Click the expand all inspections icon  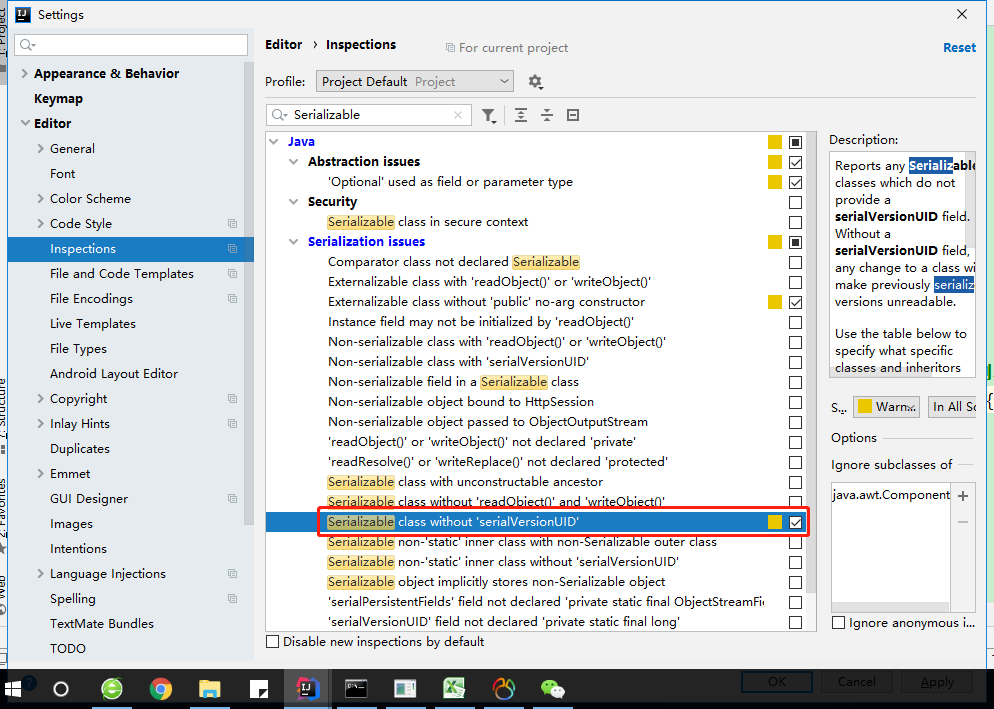[520, 116]
